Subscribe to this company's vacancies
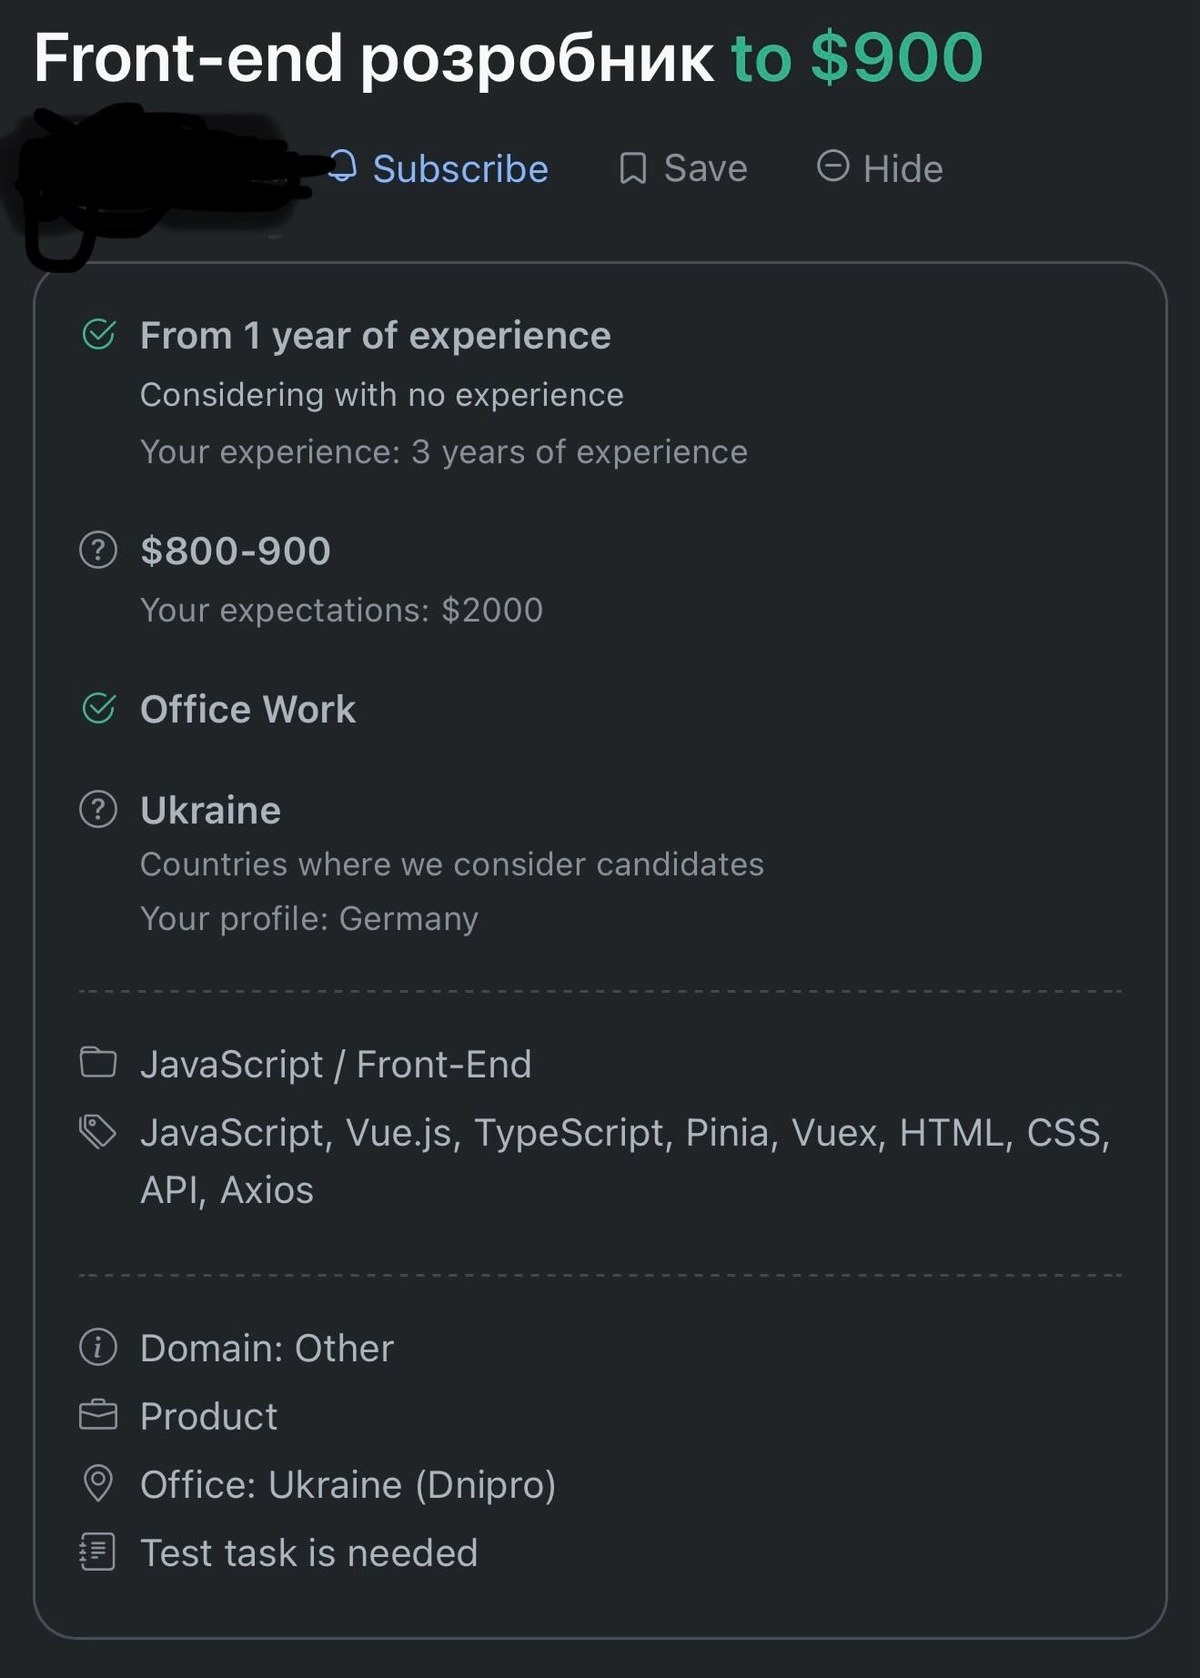Viewport: 1200px width, 1678px height. click(439, 168)
